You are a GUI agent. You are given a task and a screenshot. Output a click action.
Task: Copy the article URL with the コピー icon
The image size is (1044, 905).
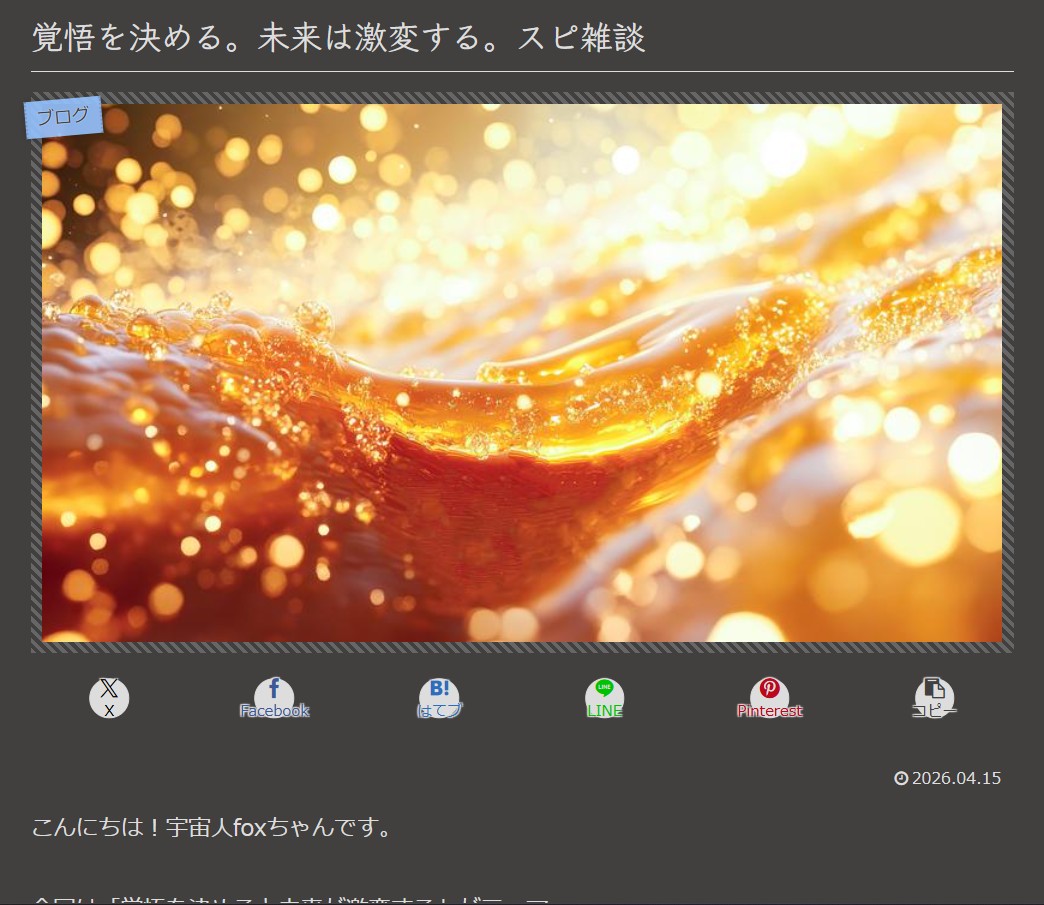(934, 691)
